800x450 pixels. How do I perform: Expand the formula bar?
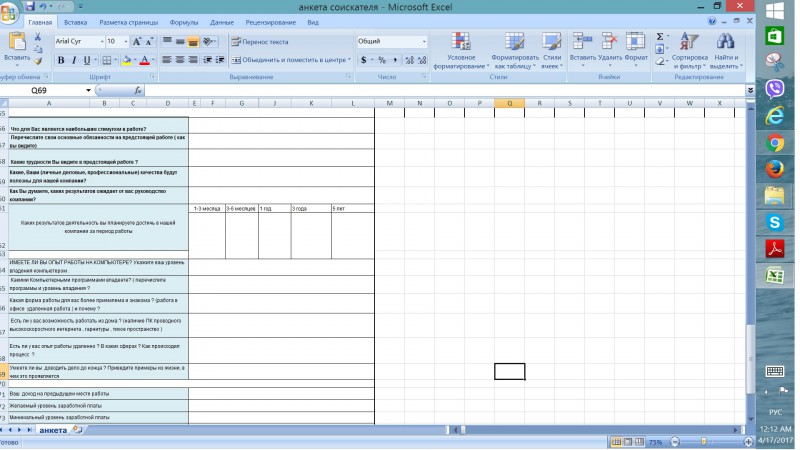[750, 90]
